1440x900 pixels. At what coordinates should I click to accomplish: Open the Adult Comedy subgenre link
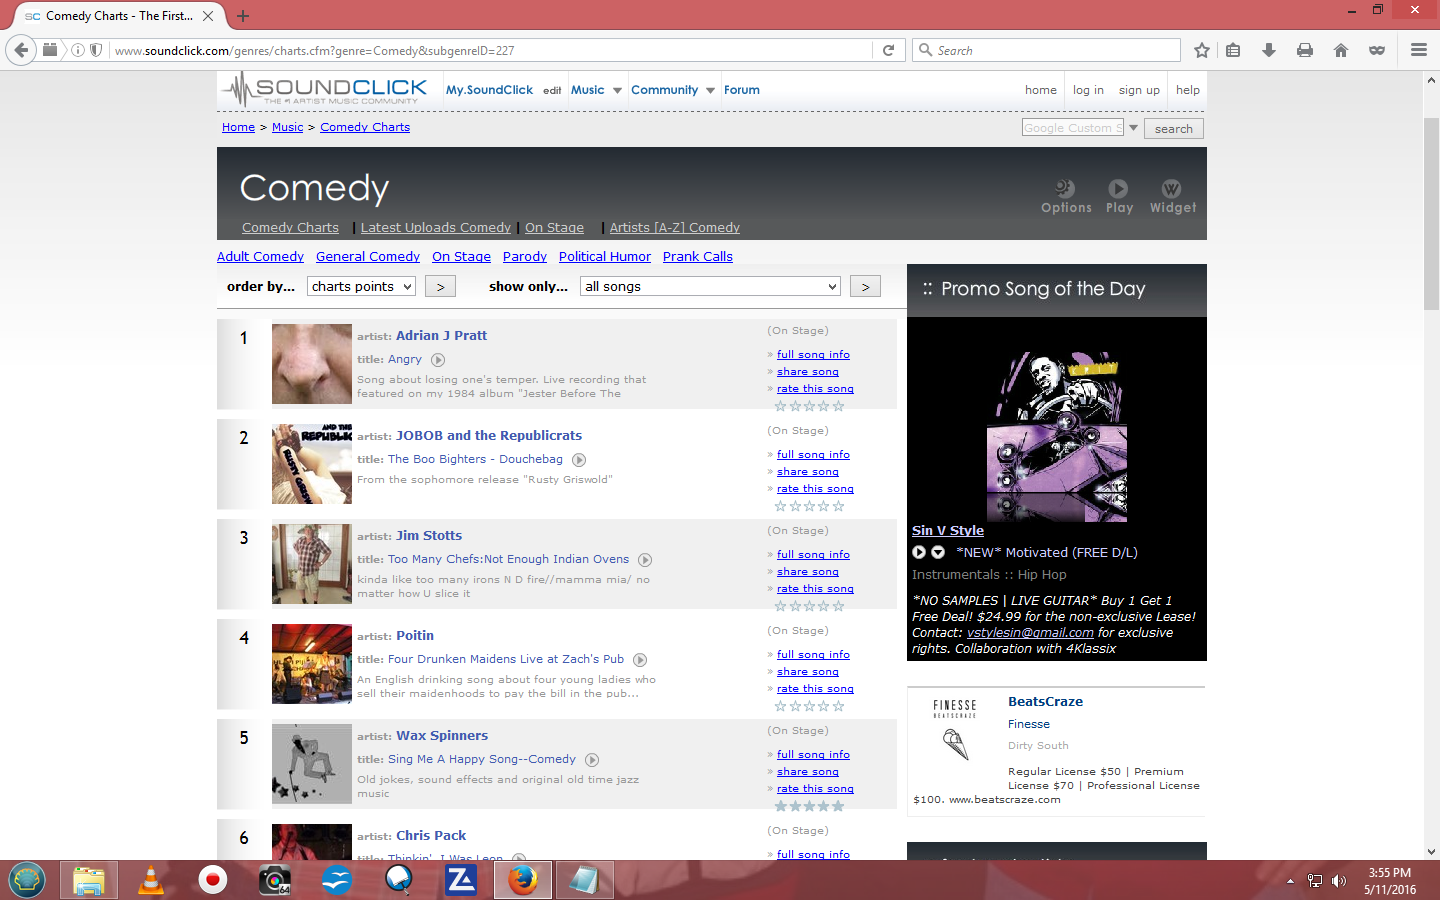pos(260,257)
